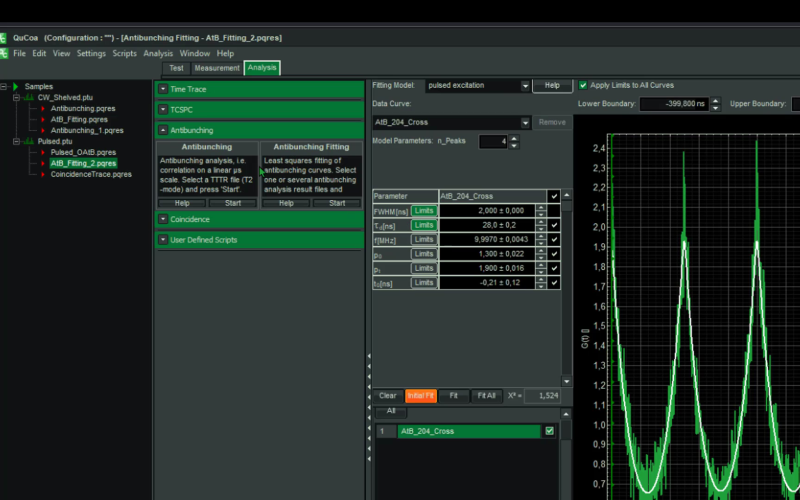Click the green Samples play icon

pyautogui.click(x=15, y=87)
